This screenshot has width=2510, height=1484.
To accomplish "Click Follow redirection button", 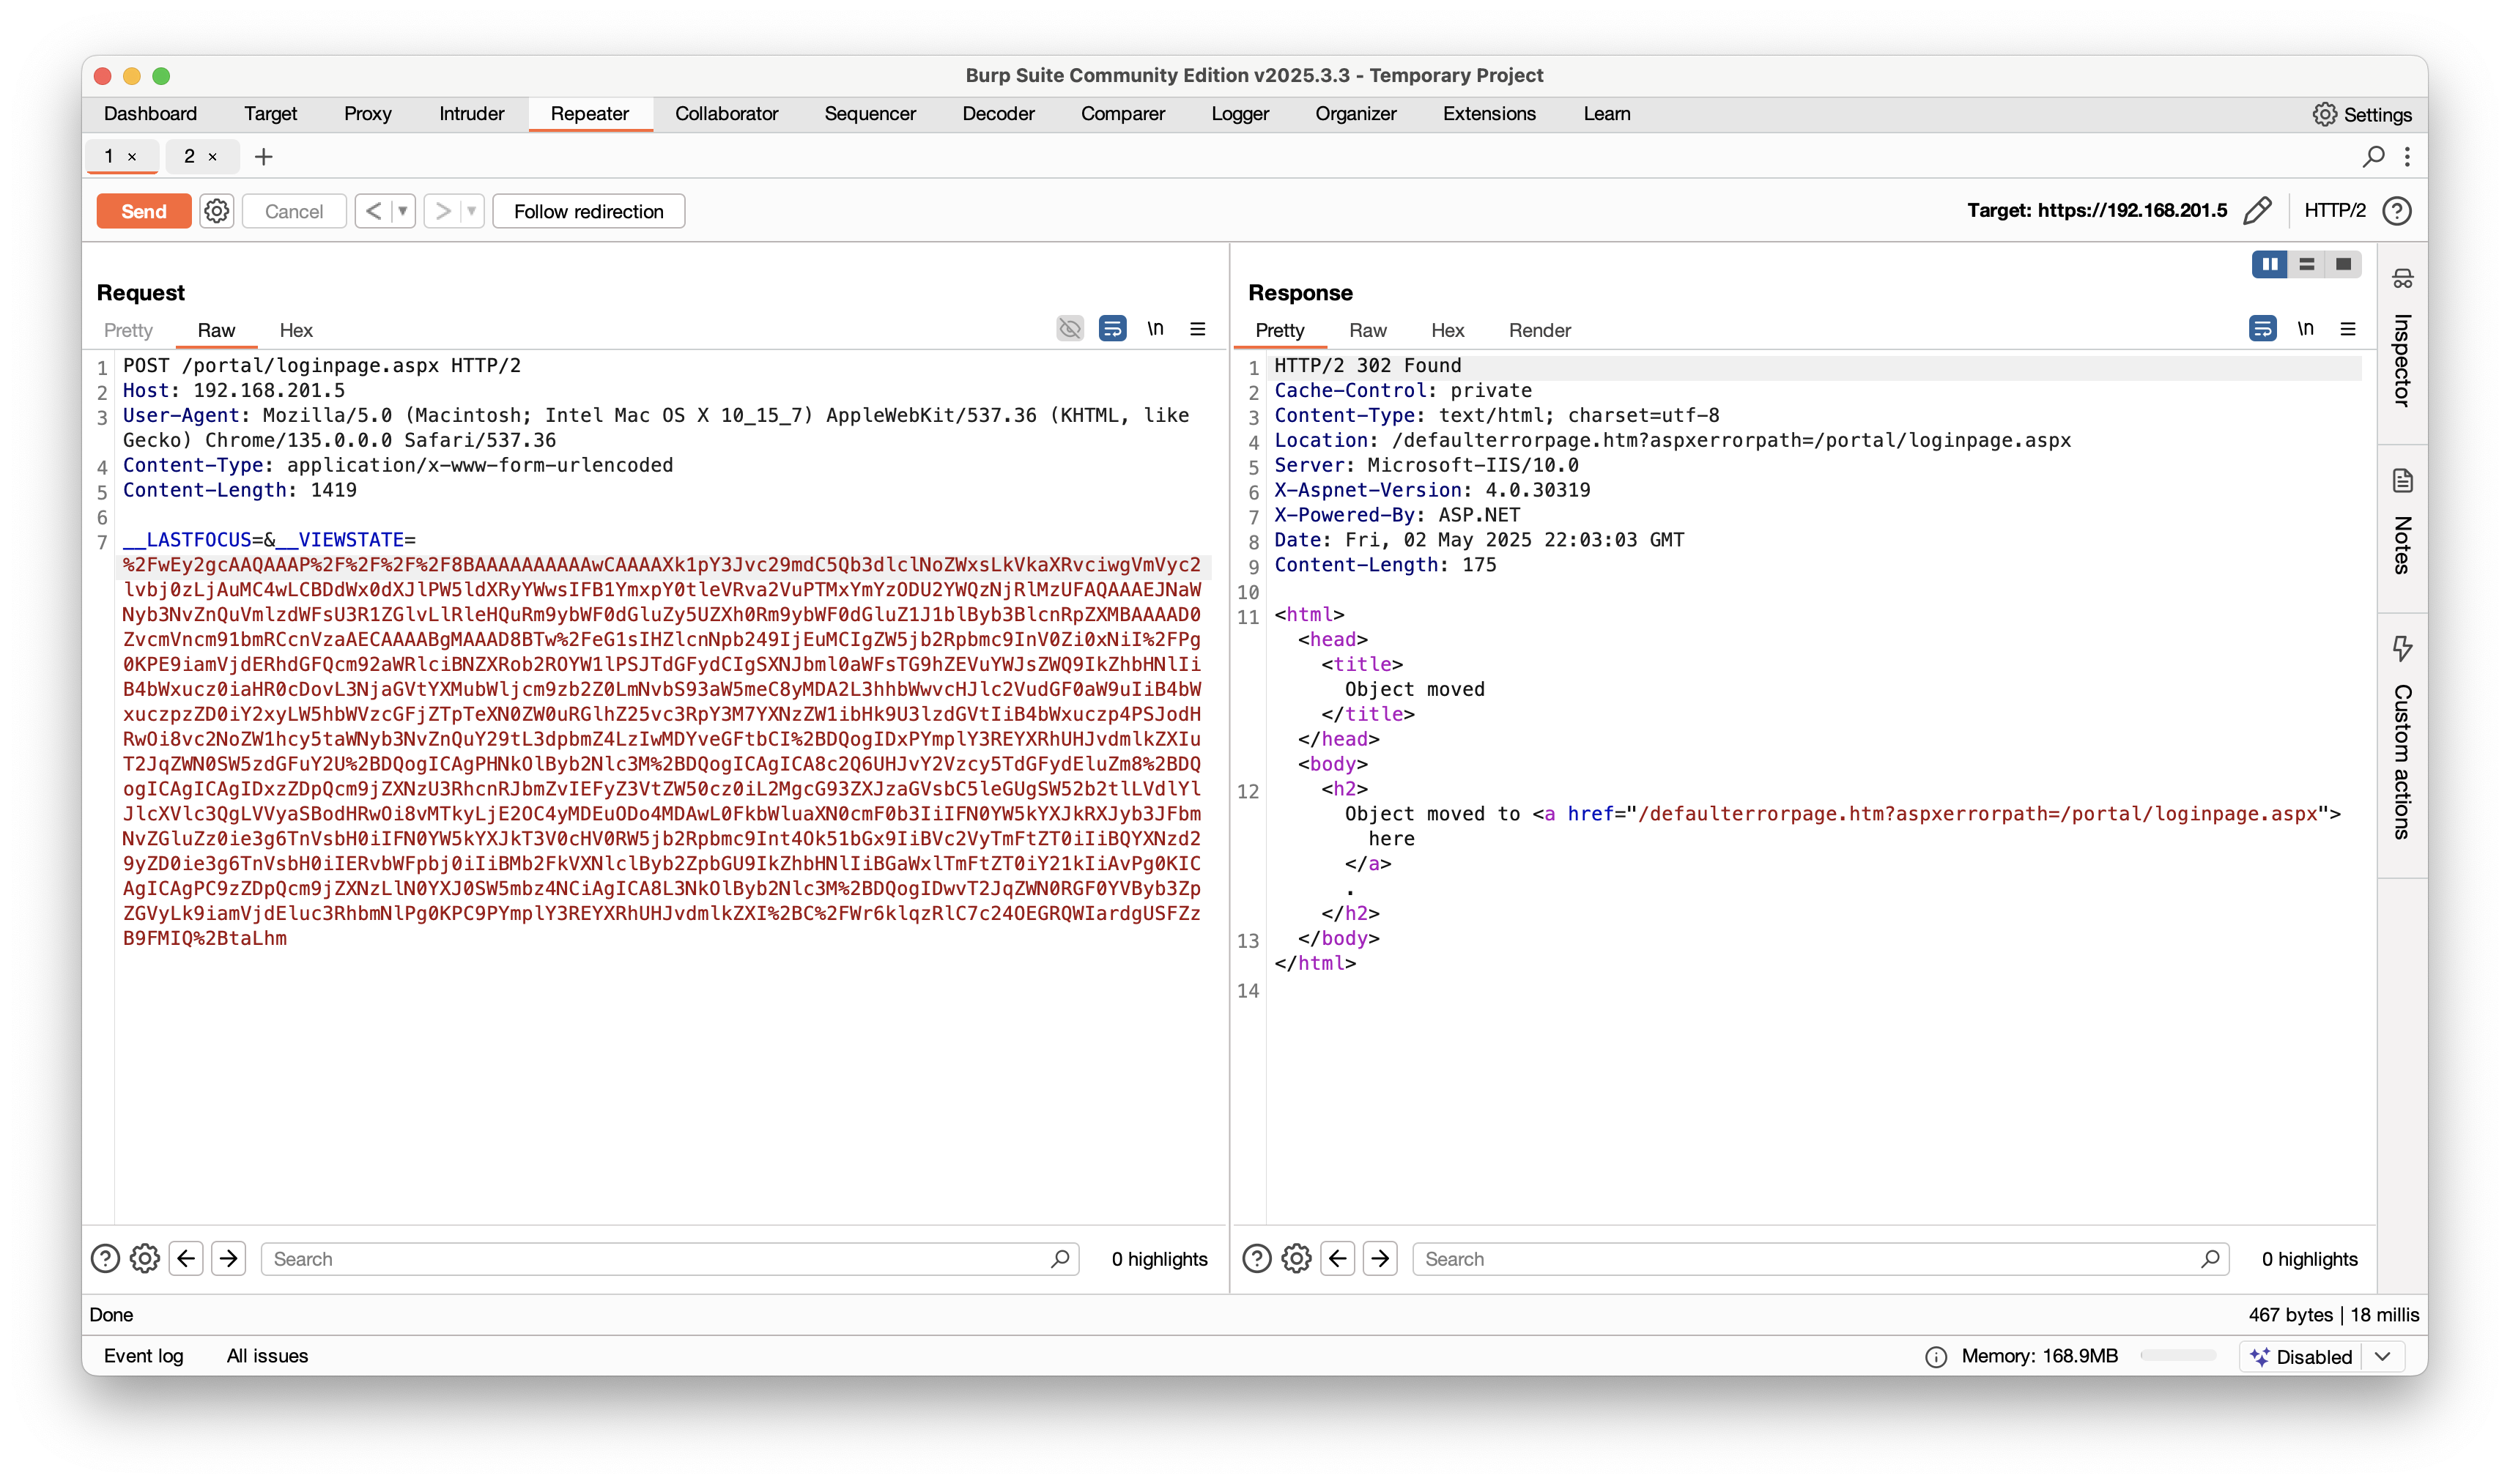I will pos(588,211).
